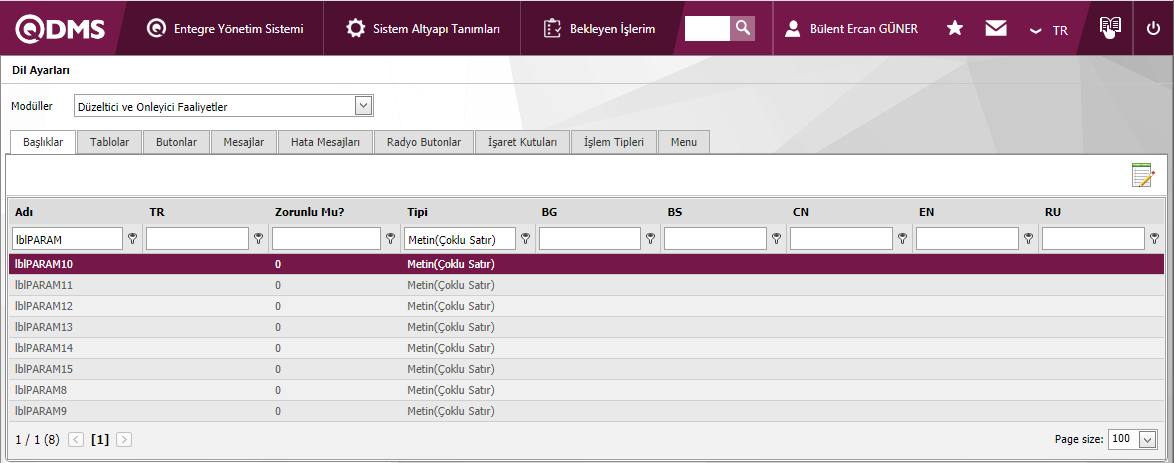This screenshot has height=463, width=1174.
Task: Switch to the Hata Mesajları tab
Action: click(325, 142)
